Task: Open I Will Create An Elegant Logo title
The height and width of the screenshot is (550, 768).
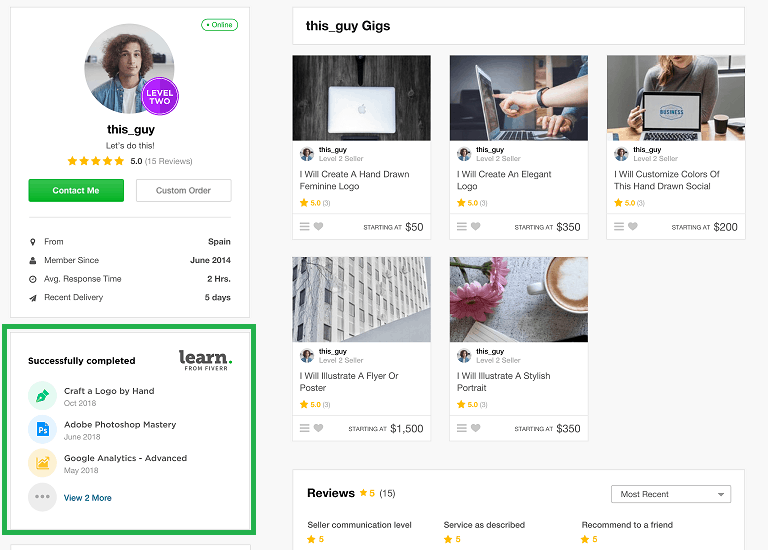Action: 504,180
